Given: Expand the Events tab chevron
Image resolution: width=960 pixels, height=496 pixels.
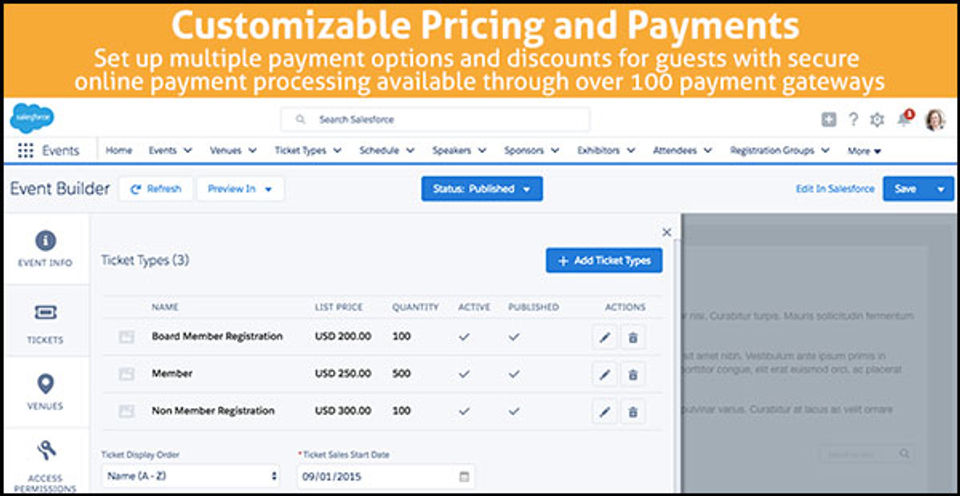Looking at the screenshot, I should (x=188, y=151).
